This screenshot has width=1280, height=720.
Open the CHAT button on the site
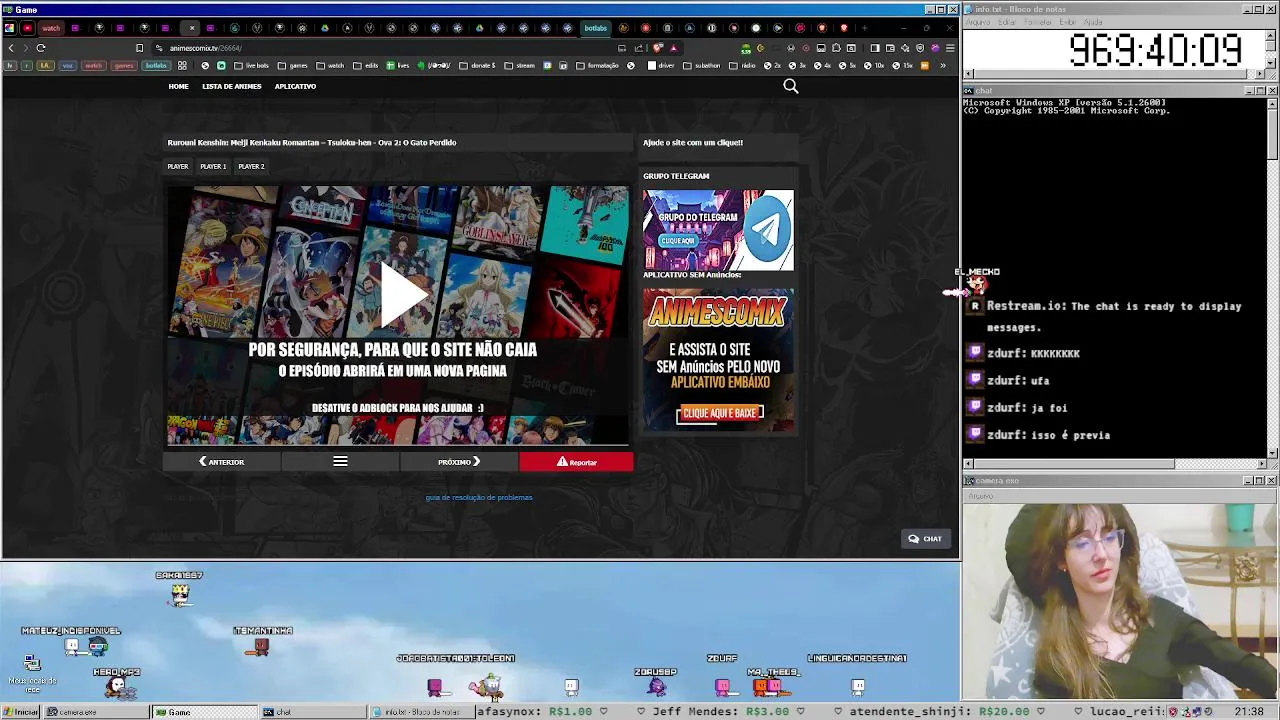point(925,538)
